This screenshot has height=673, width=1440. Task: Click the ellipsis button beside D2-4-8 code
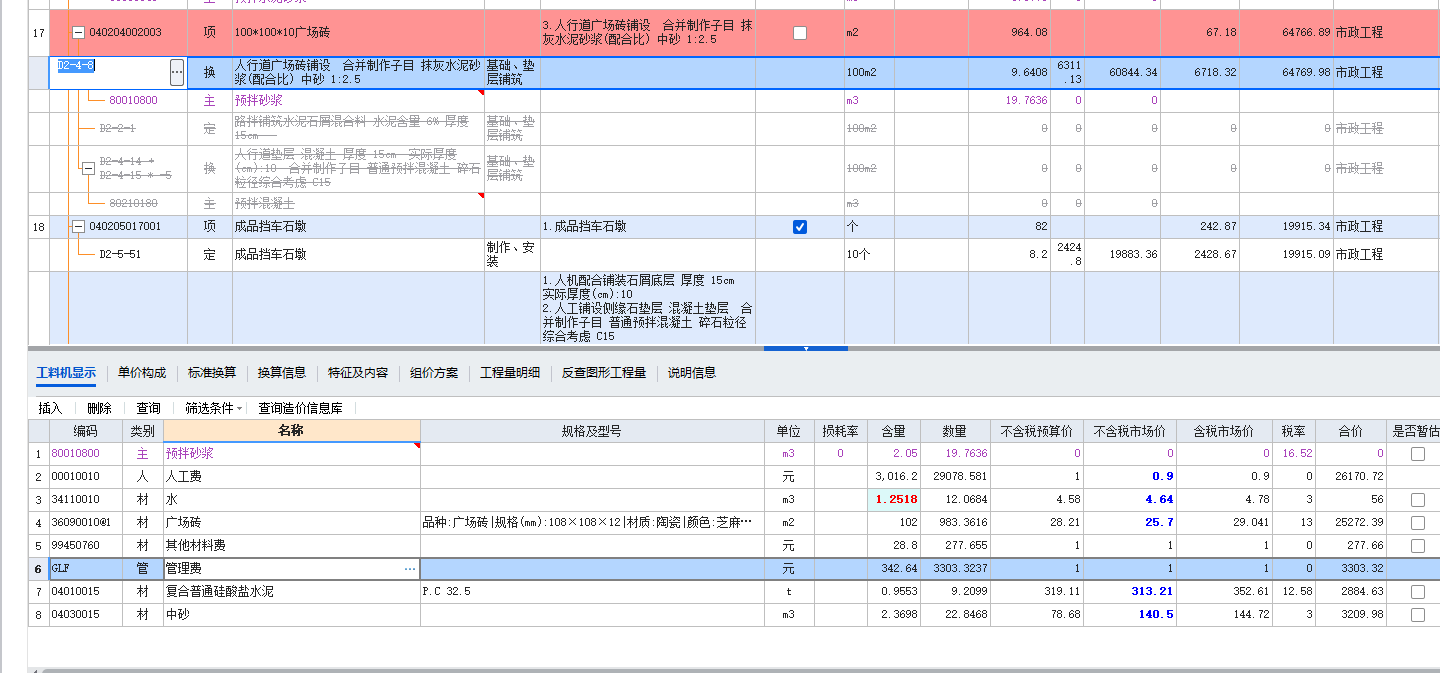177,72
